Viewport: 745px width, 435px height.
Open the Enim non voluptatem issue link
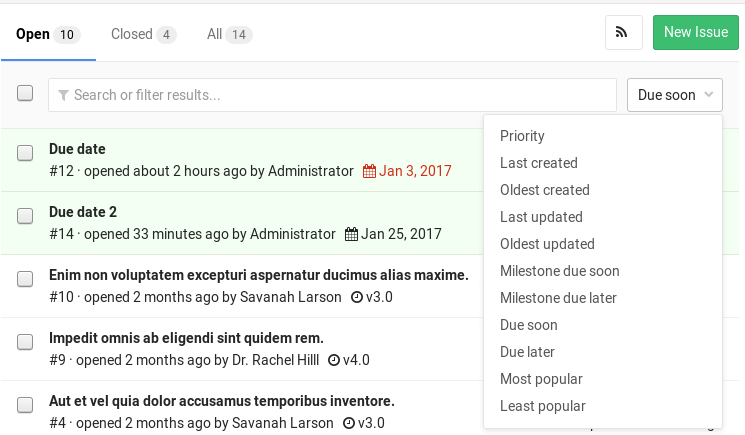click(259, 275)
